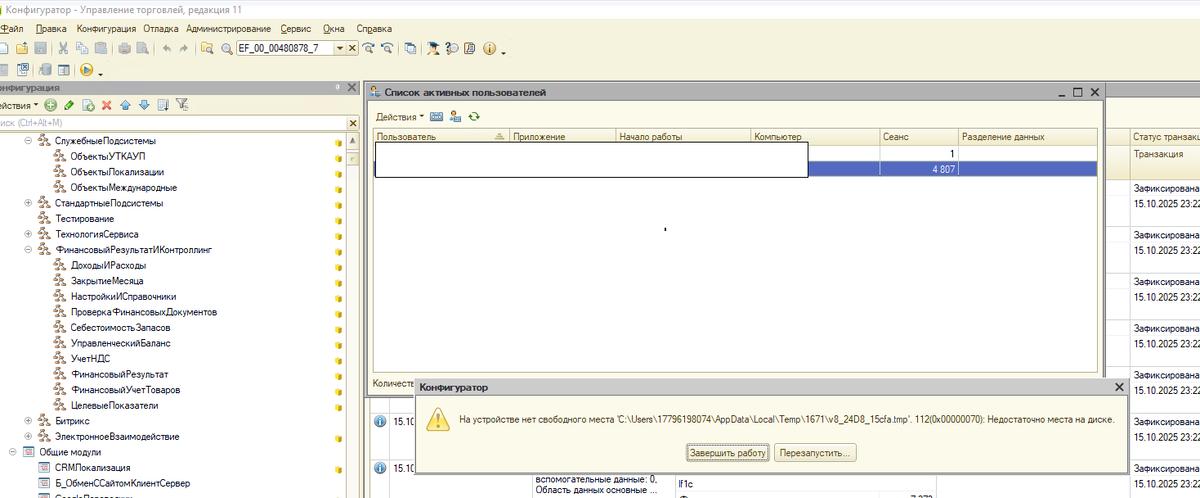Viewport: 1200px width, 498px height.
Task: Start debugging with the play icon
Action: click(x=87, y=70)
